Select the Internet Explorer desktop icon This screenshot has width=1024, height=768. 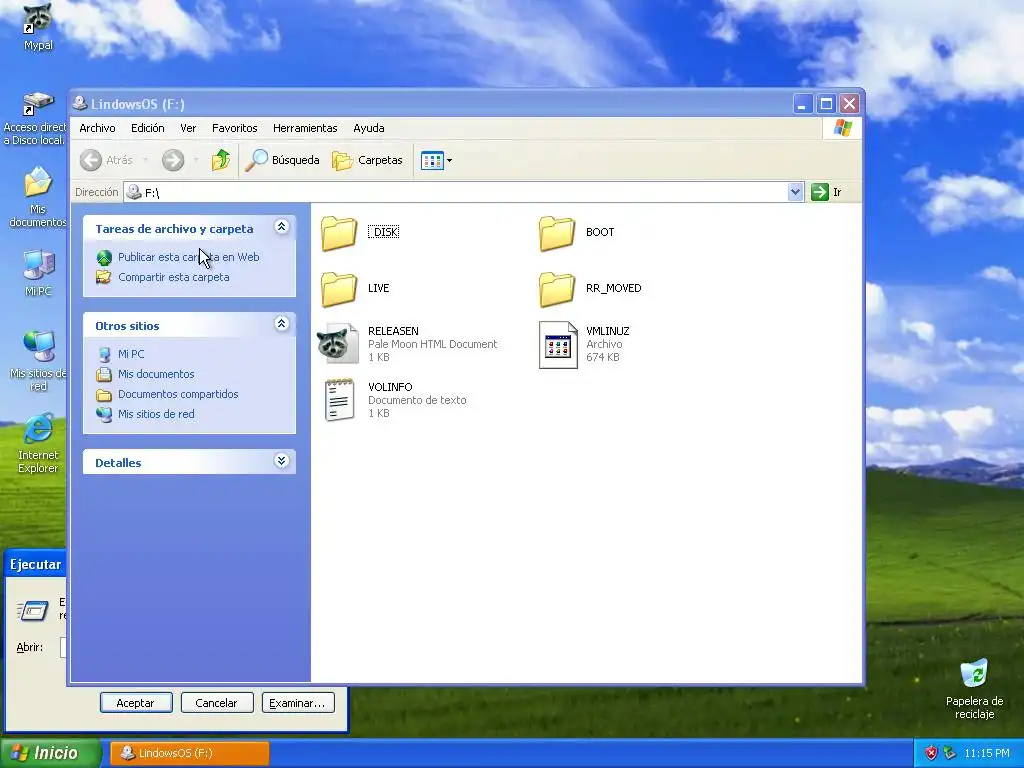point(38,443)
